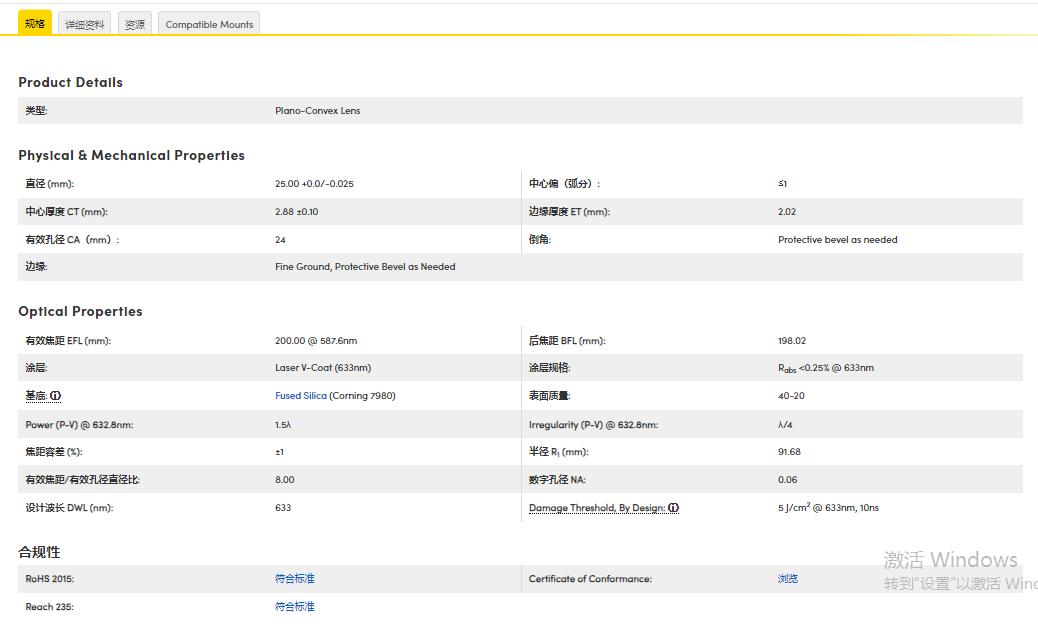Click the Damage Threshold, By Design label
Viewport: 1038px width, 624px height.
coord(597,508)
